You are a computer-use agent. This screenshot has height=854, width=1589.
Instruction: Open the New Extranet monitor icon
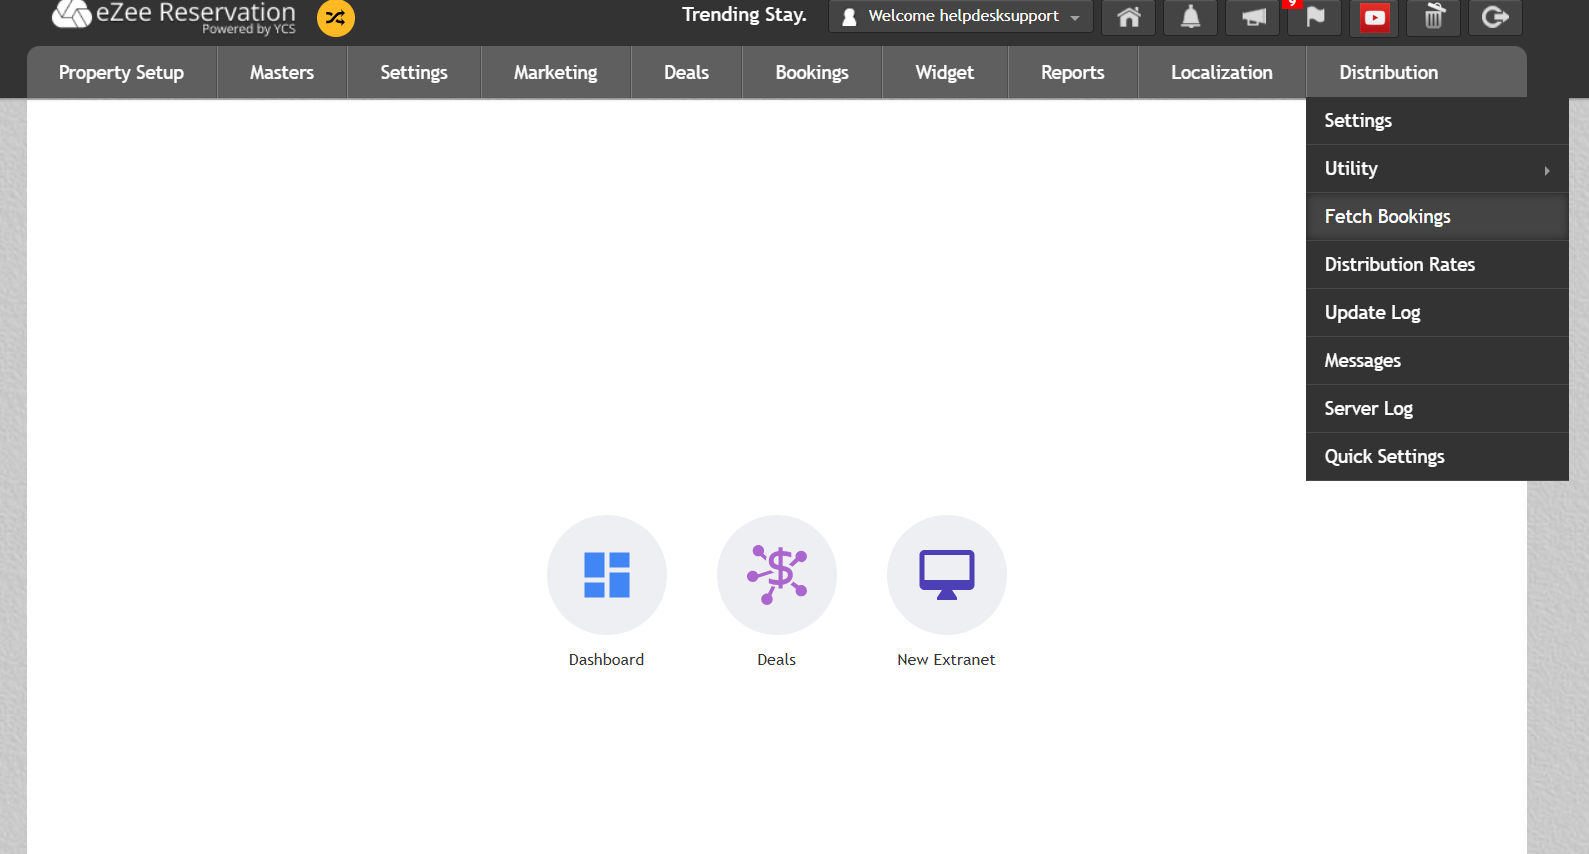tap(947, 575)
